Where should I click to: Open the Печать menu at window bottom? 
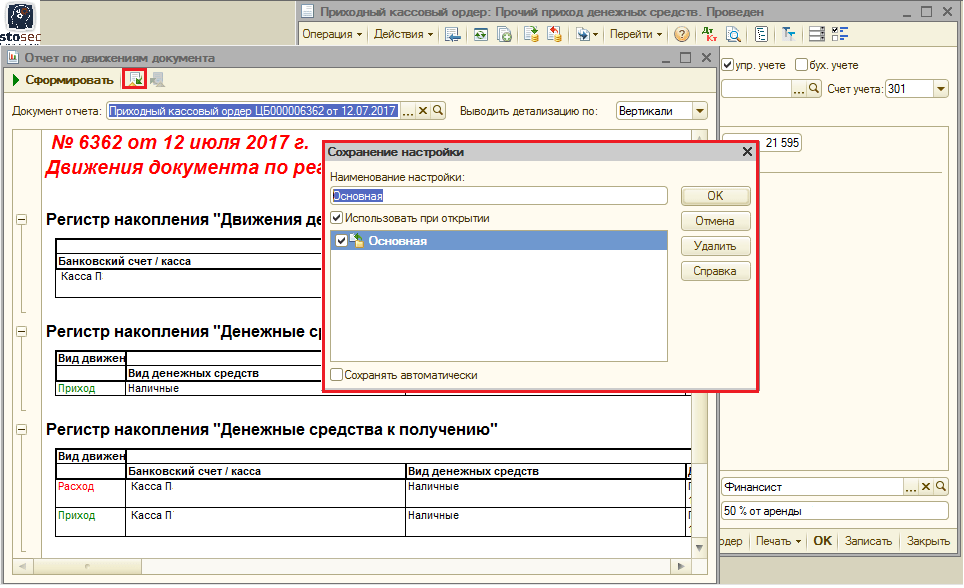[778, 541]
